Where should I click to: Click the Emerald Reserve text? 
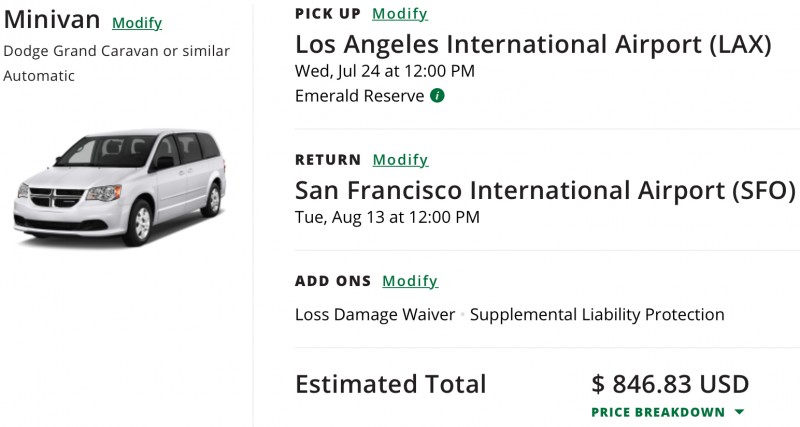pyautogui.click(x=359, y=96)
